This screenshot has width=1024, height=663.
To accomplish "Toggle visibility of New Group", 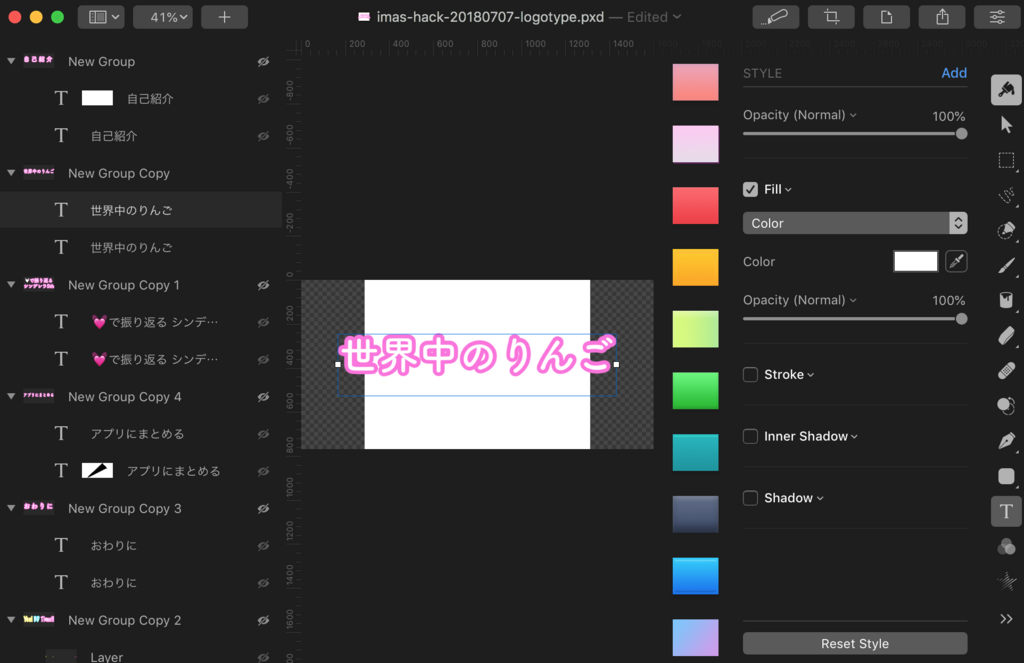I will (263, 61).
